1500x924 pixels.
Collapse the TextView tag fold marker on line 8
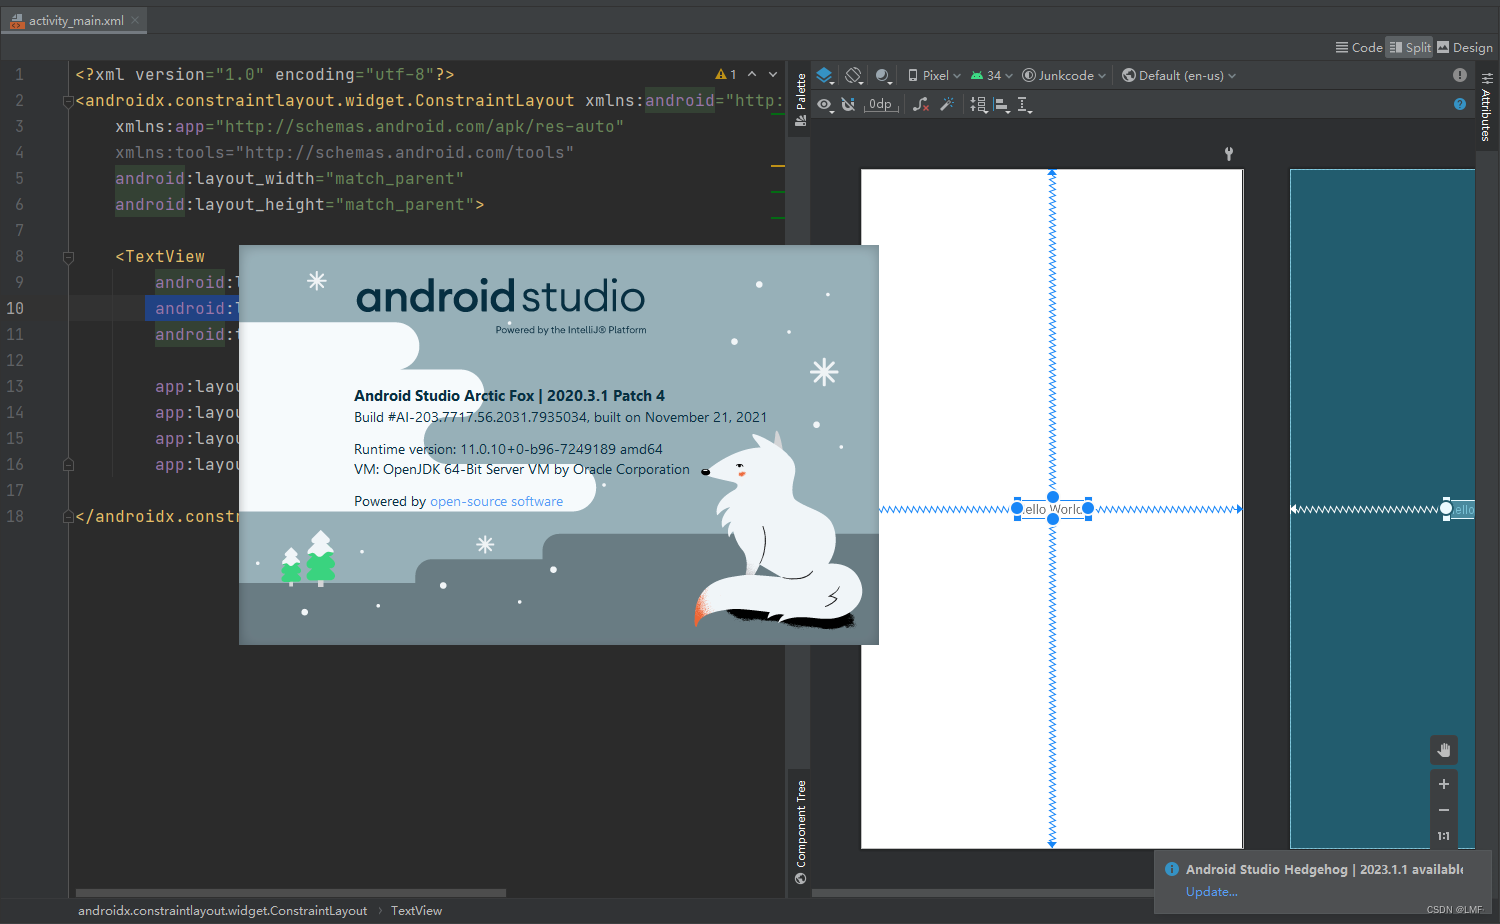(x=68, y=257)
